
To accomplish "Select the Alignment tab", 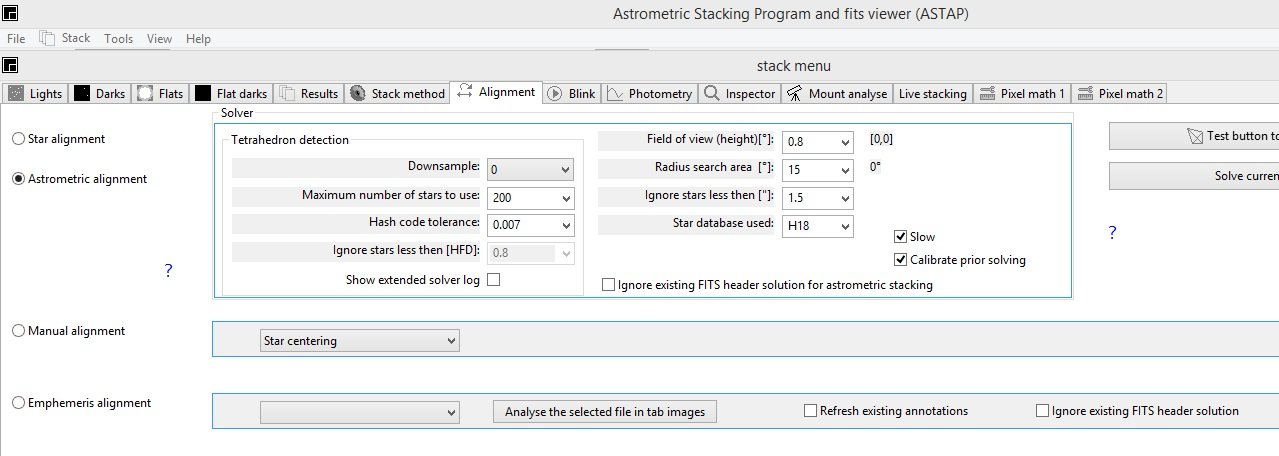I will click(496, 92).
